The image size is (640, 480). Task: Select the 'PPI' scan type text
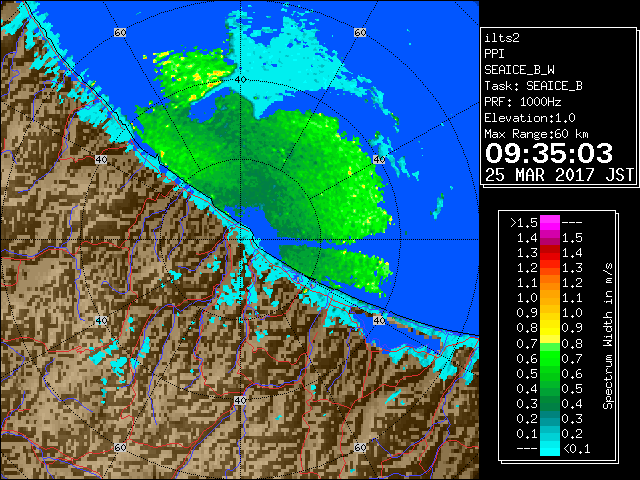(494, 54)
